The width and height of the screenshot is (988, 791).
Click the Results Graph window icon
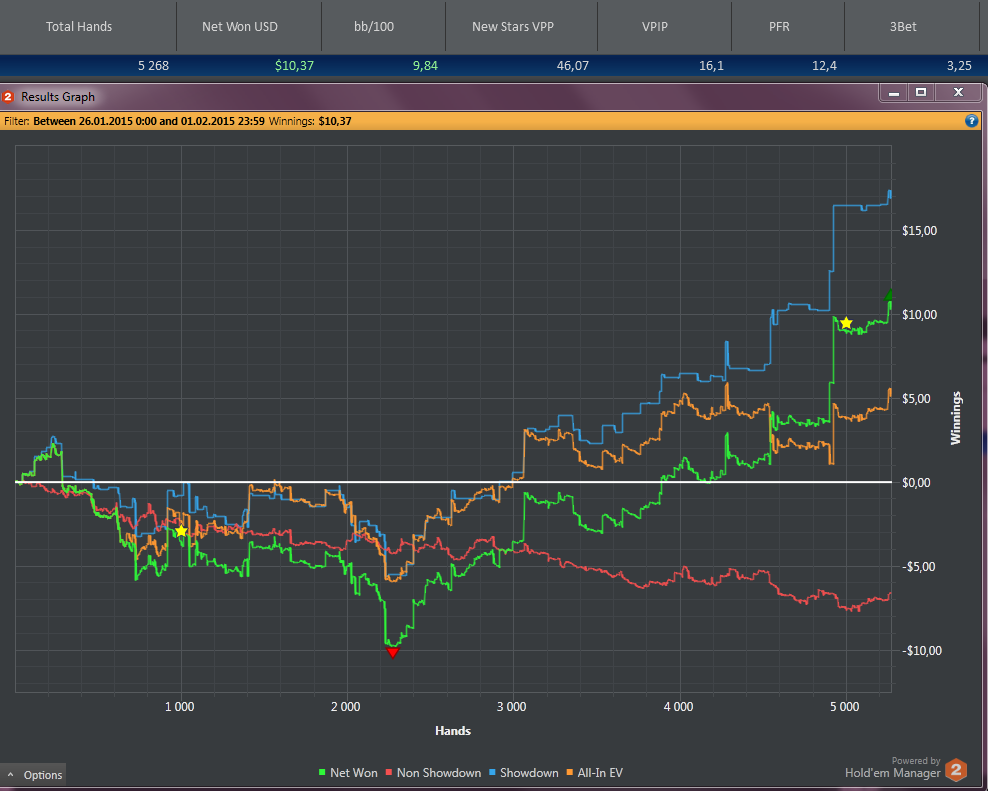click(8, 97)
